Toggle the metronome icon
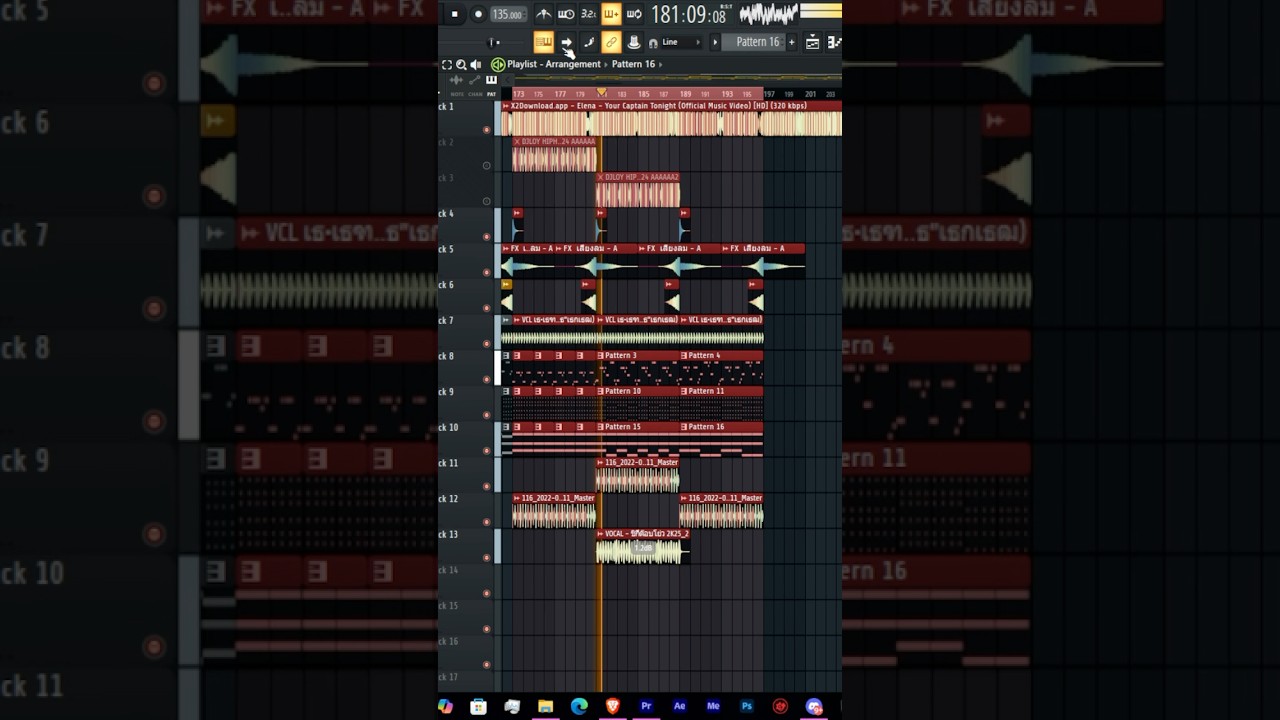1280x720 pixels. 543,14
